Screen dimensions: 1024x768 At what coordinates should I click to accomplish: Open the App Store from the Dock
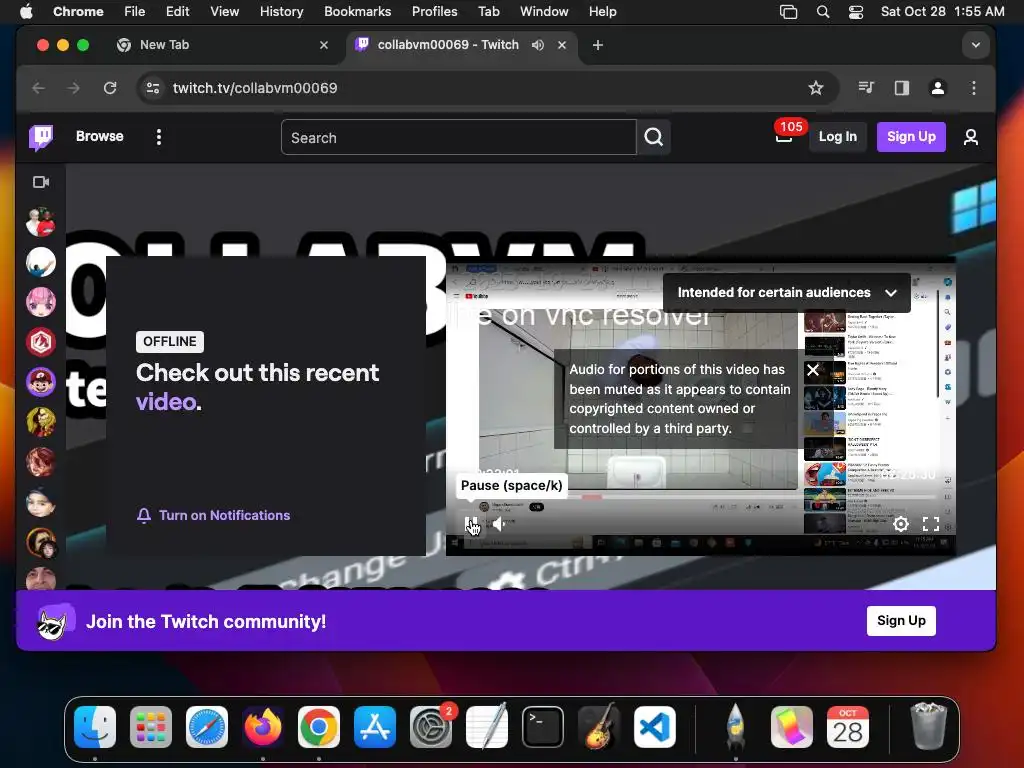[375, 727]
